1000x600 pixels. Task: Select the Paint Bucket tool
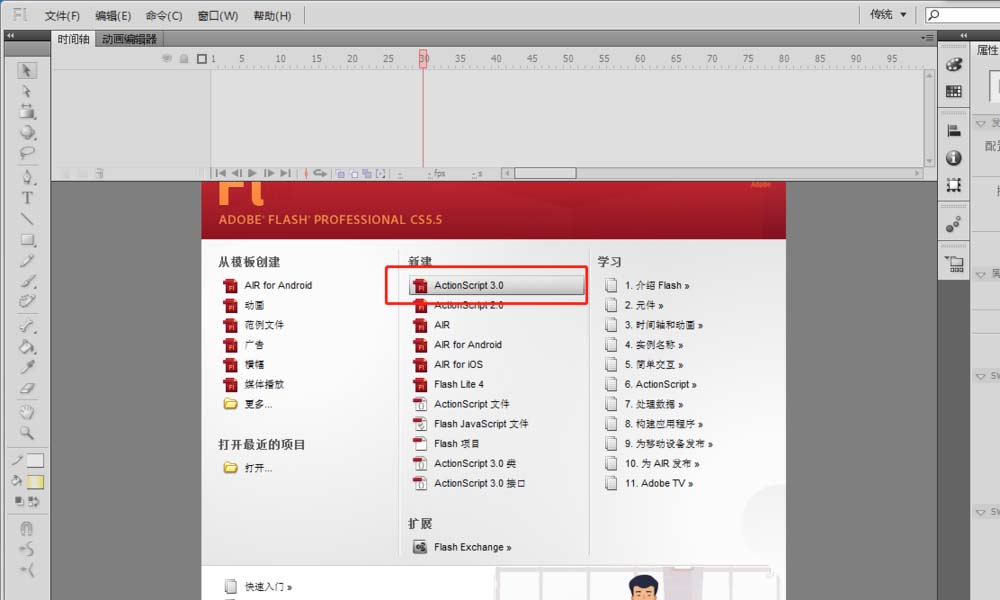point(26,347)
